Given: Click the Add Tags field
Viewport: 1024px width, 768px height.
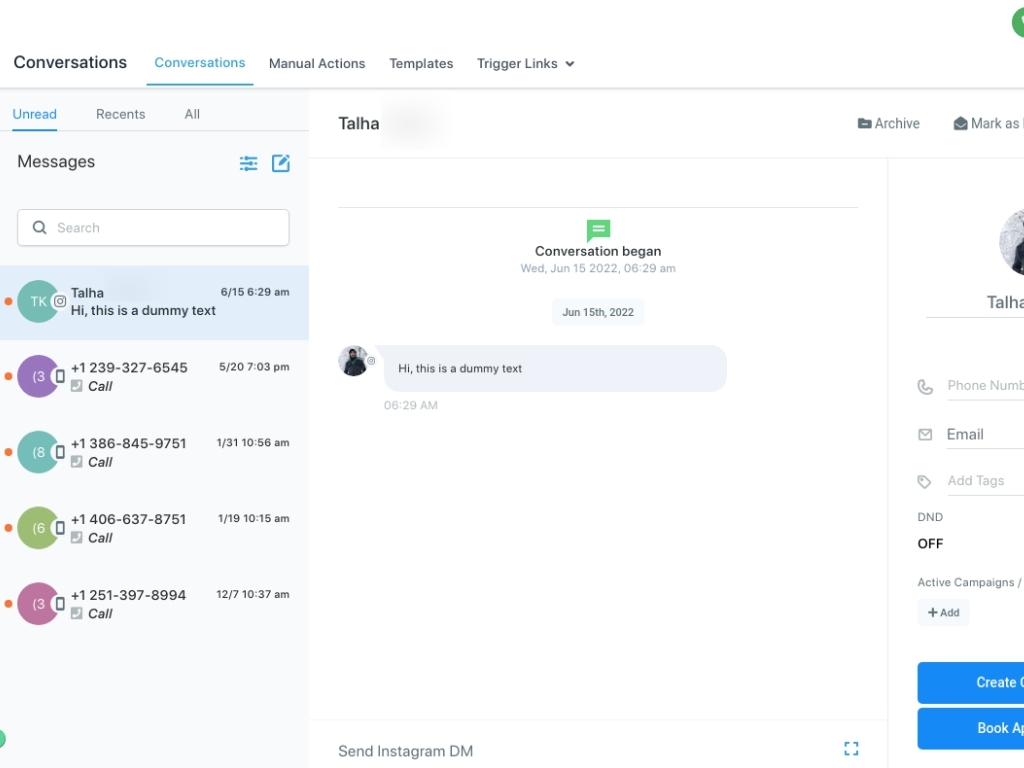Looking at the screenshot, I should pyautogui.click(x=985, y=481).
